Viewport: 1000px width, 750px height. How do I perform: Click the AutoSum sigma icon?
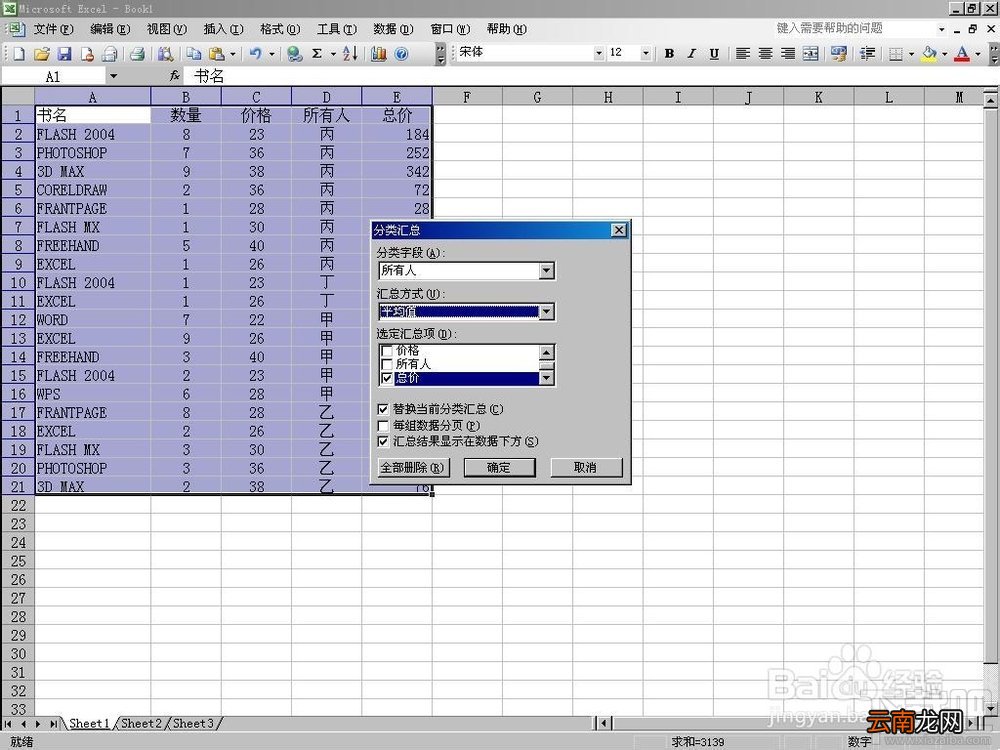point(317,54)
